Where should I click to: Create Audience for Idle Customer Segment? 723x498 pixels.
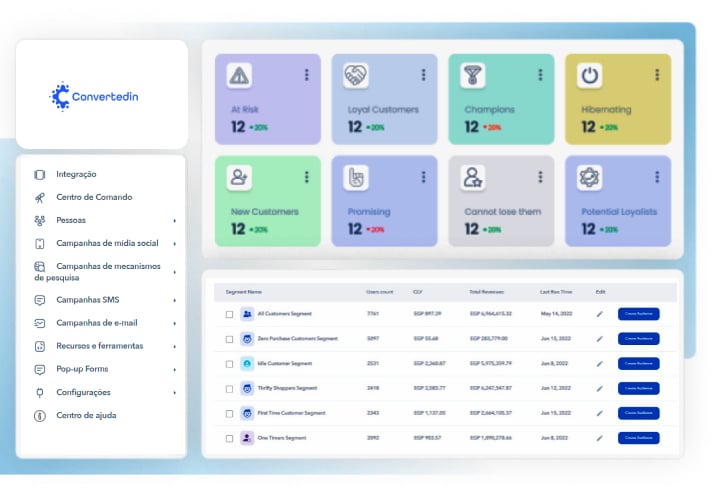coord(639,364)
